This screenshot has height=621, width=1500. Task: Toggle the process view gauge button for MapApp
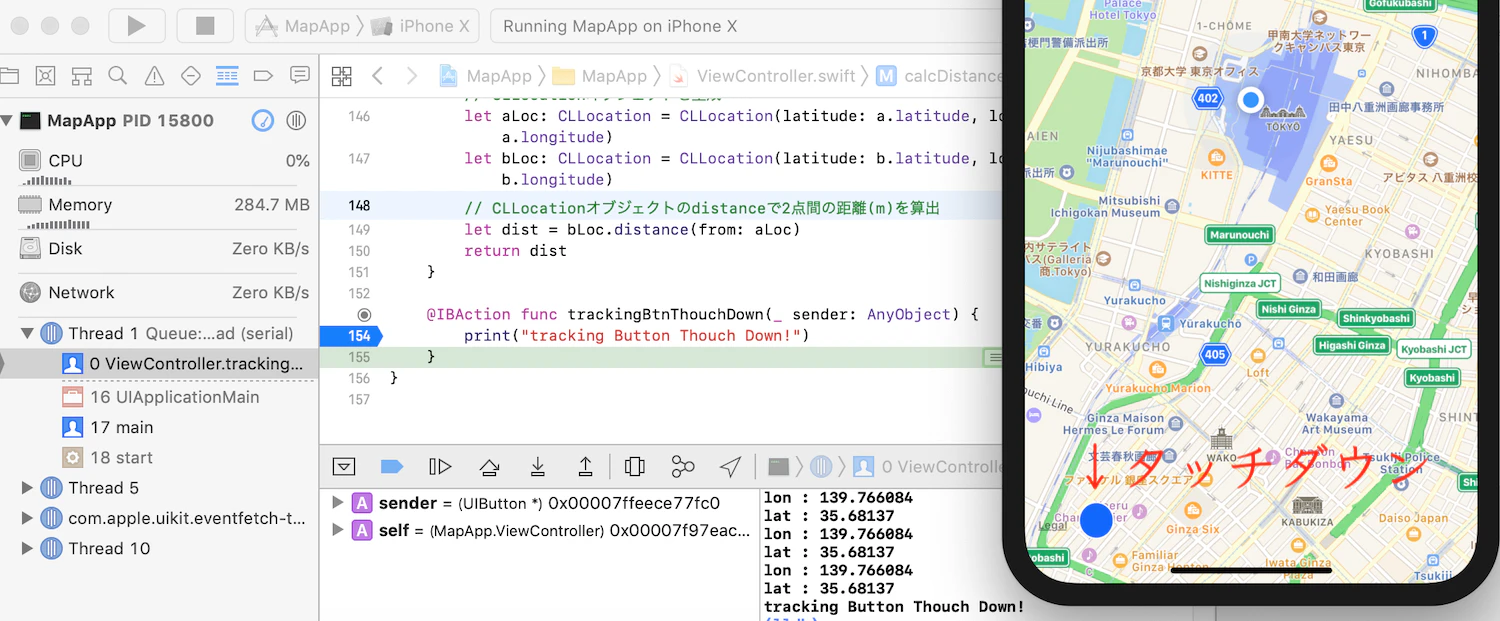point(262,121)
